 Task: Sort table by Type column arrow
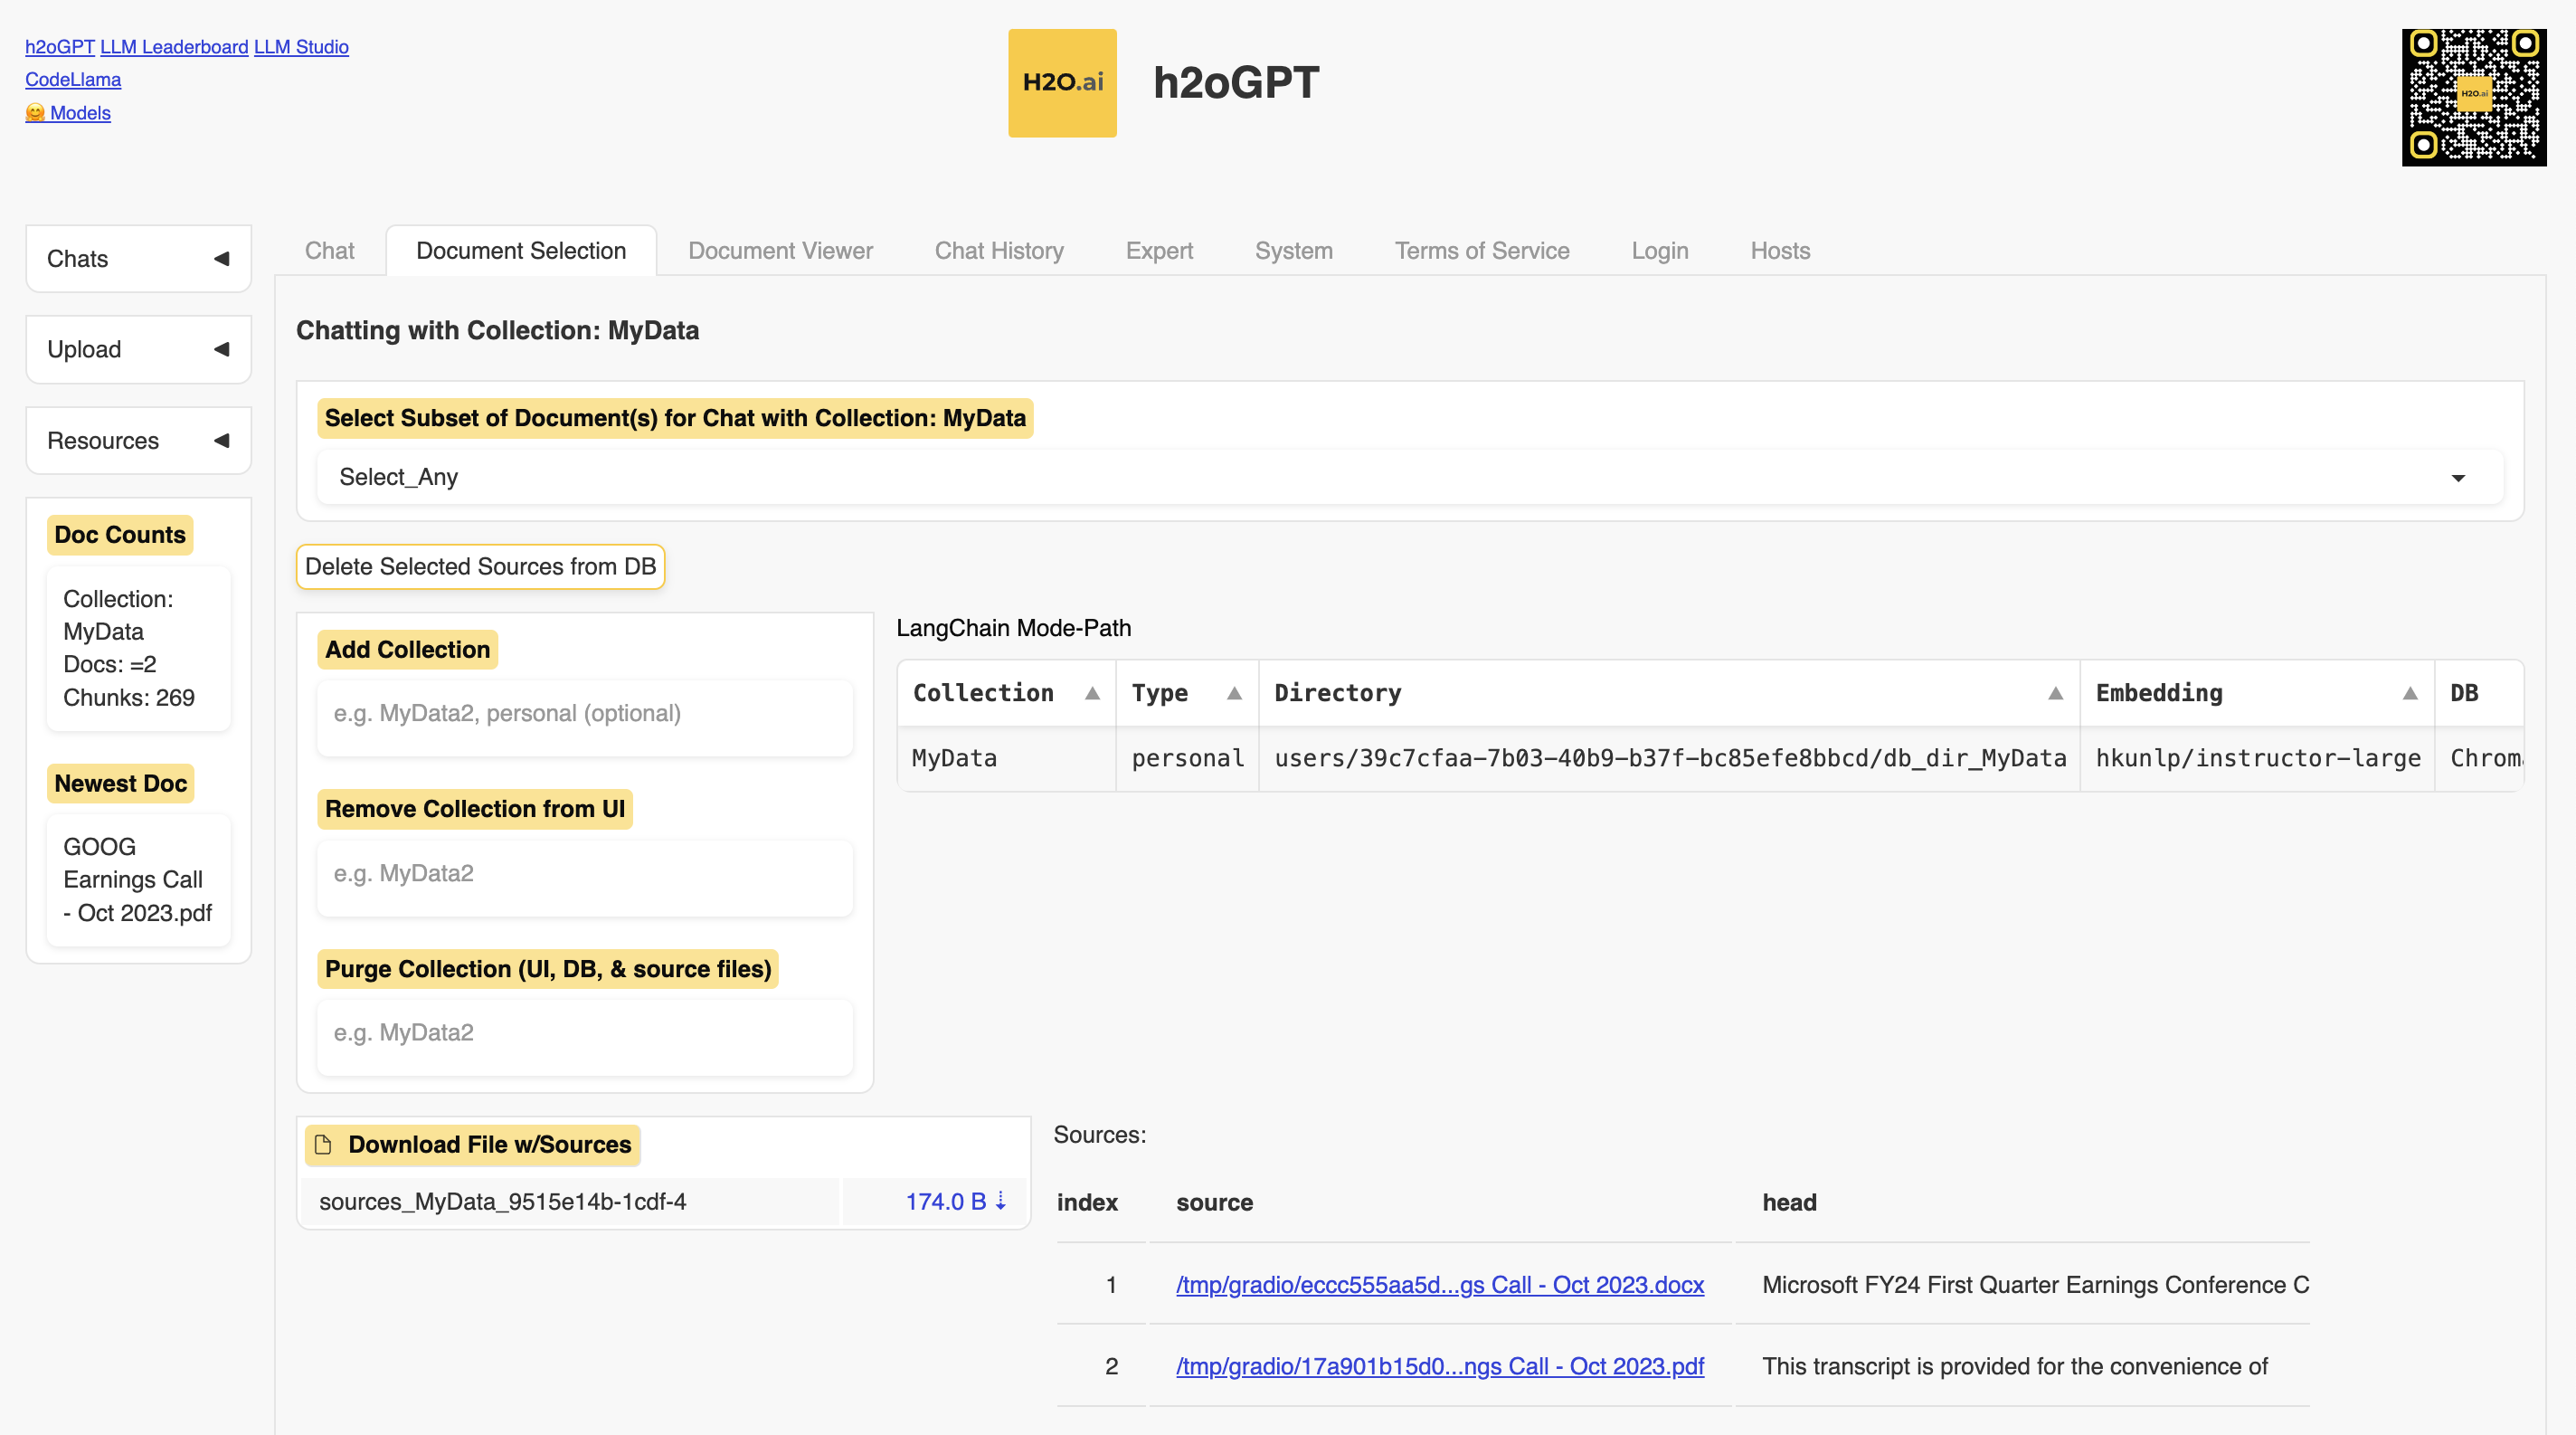[x=1234, y=693]
